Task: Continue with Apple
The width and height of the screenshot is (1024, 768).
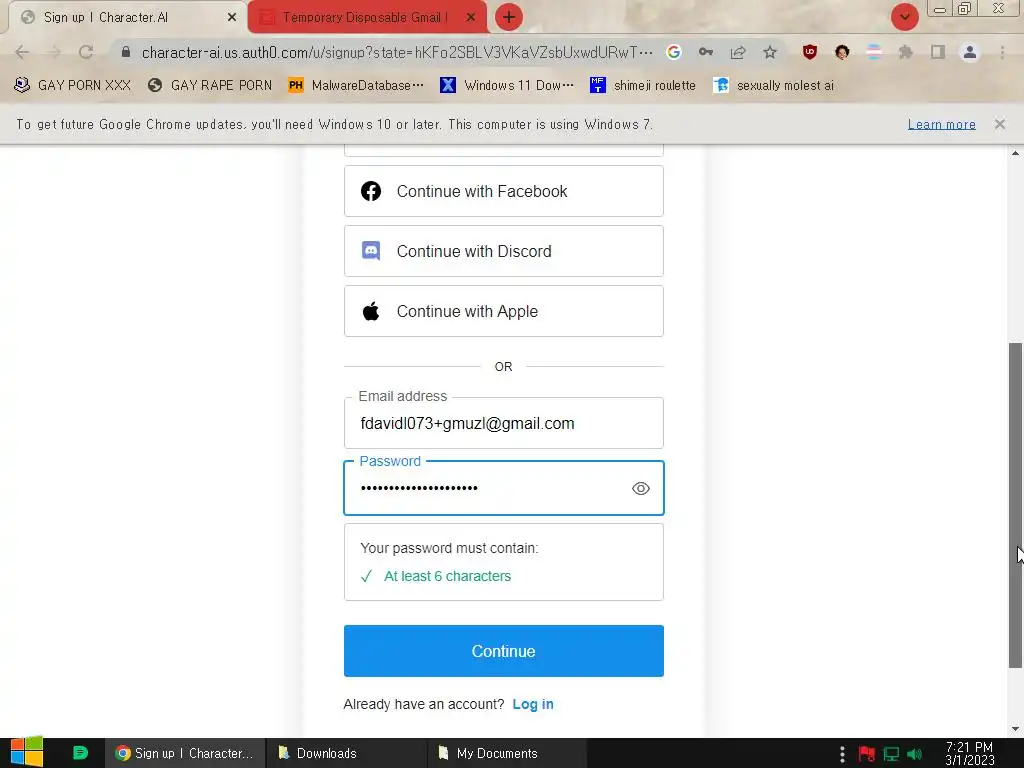Action: click(x=504, y=311)
